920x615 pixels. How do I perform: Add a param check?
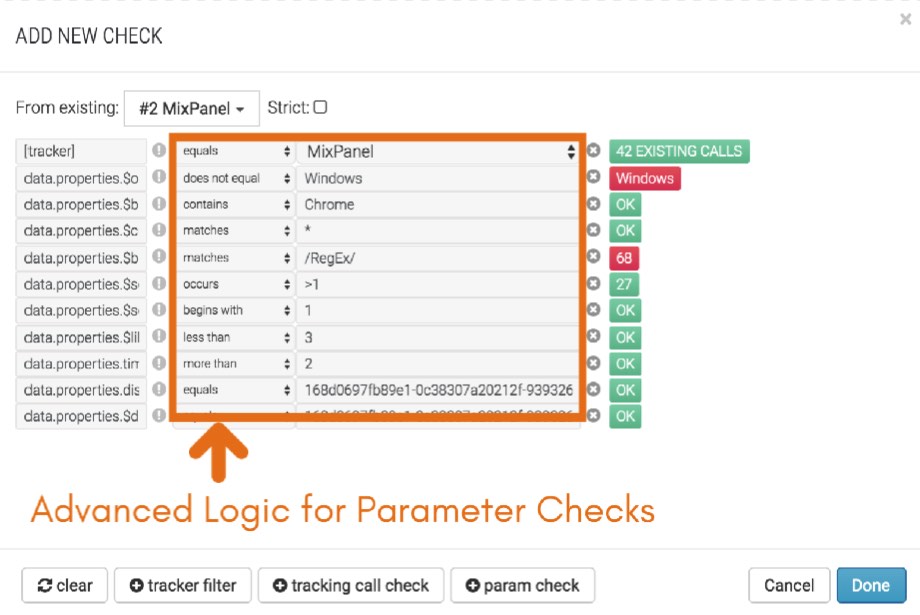tap(523, 585)
